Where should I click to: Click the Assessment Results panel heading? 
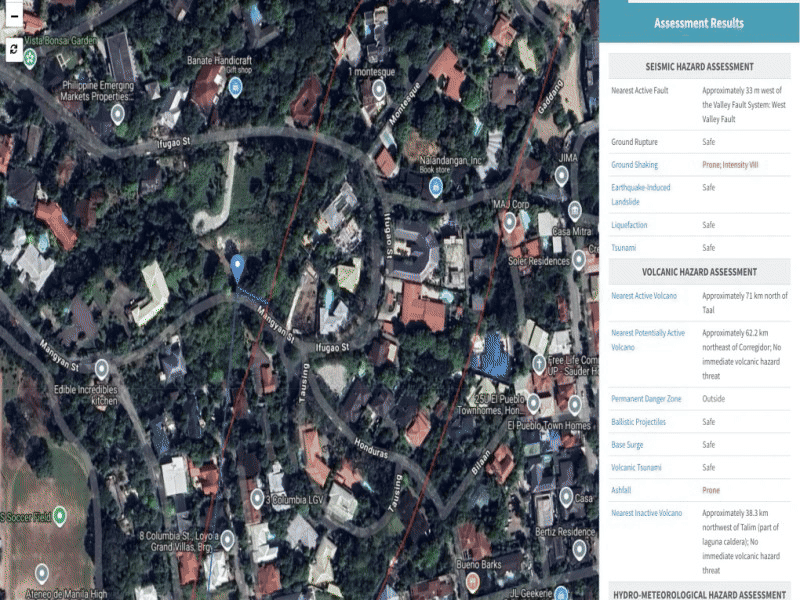click(698, 23)
